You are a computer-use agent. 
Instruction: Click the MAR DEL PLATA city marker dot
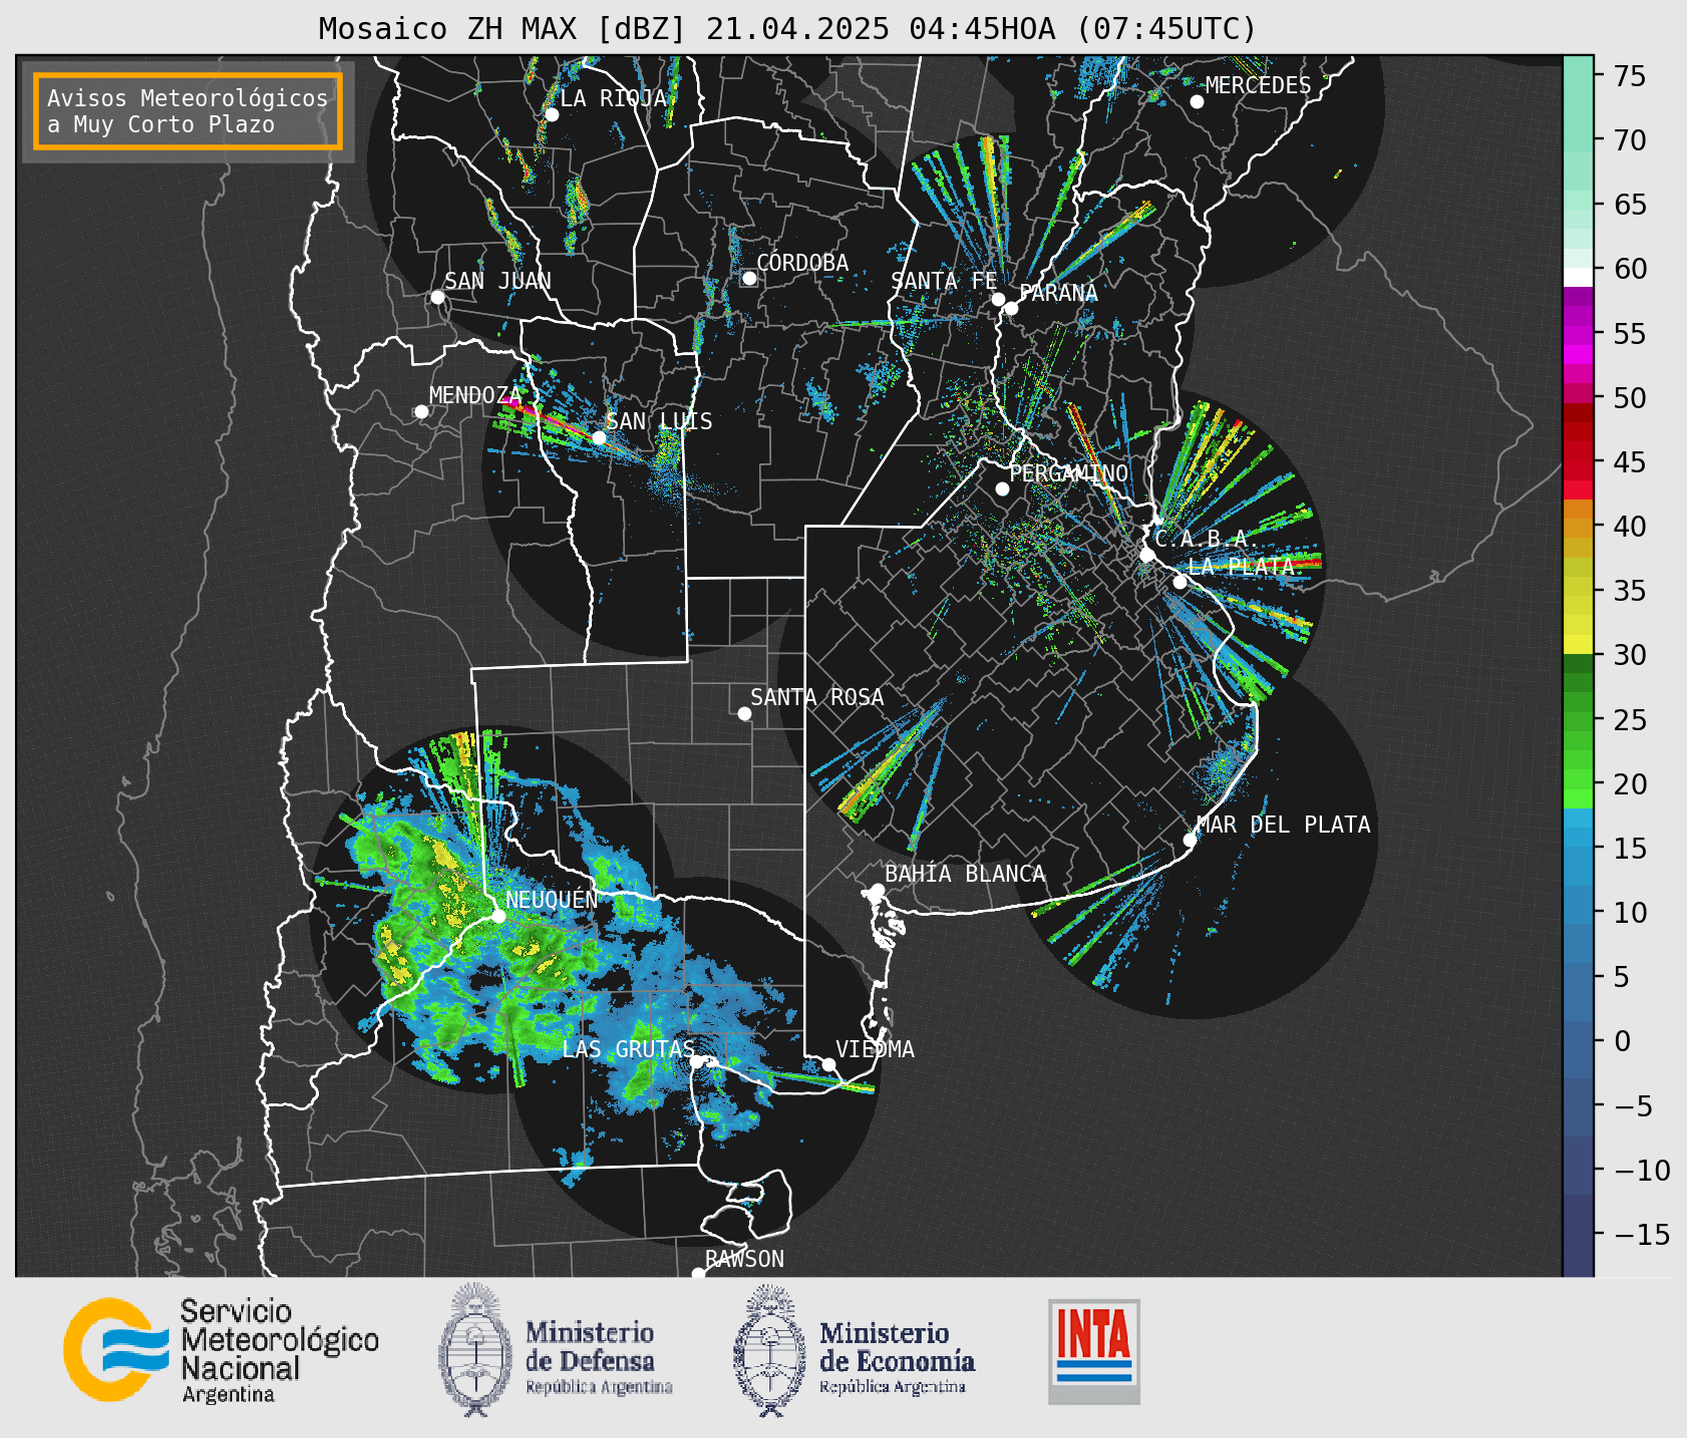tap(1190, 840)
